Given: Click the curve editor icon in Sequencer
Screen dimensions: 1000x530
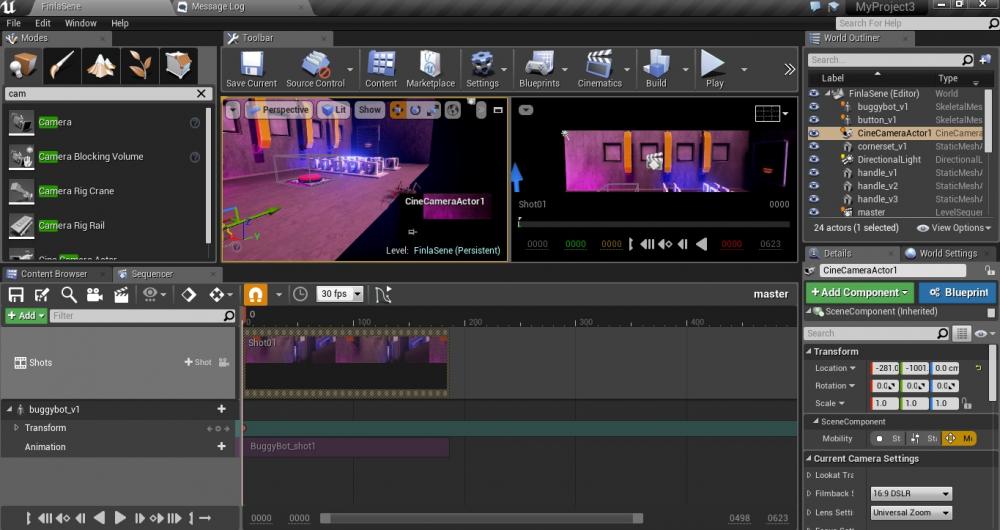Looking at the screenshot, I should point(383,294).
